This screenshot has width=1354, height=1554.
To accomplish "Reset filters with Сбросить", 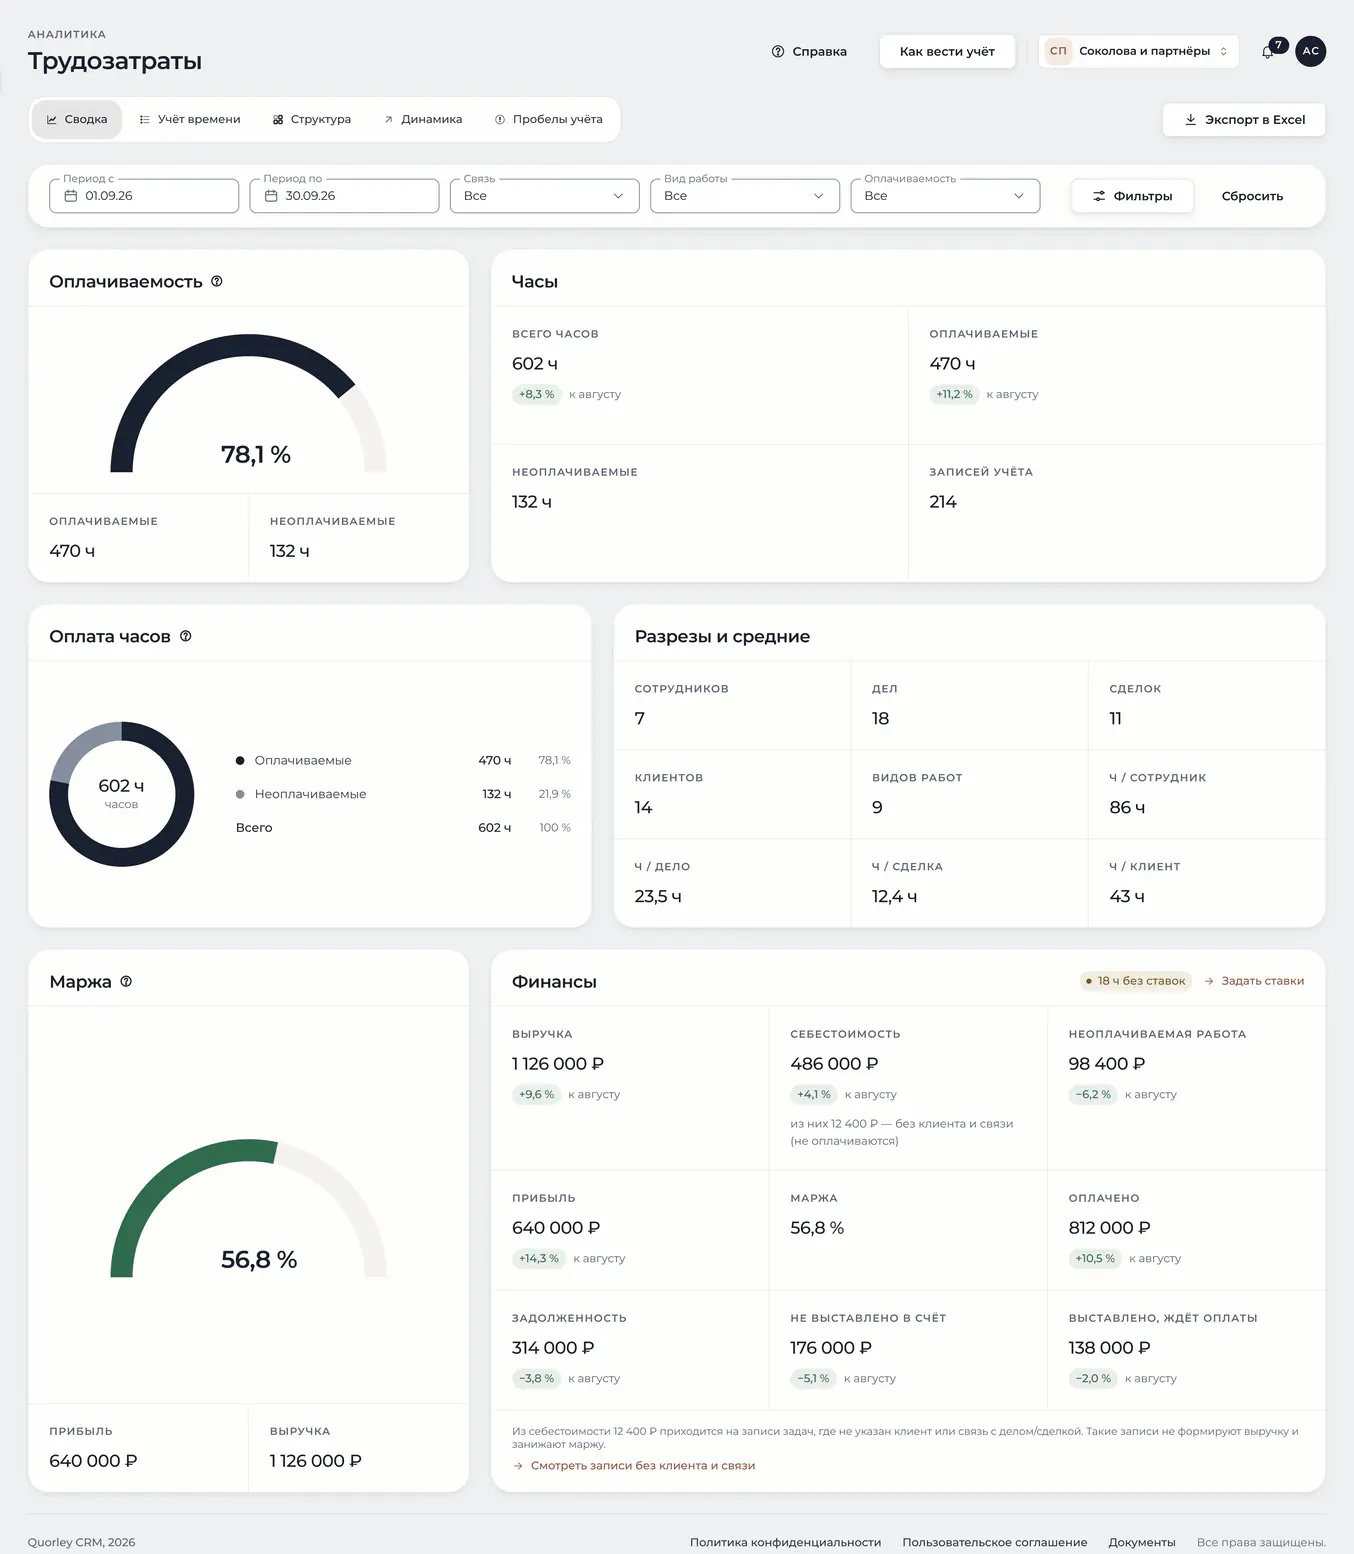I will 1252,196.
